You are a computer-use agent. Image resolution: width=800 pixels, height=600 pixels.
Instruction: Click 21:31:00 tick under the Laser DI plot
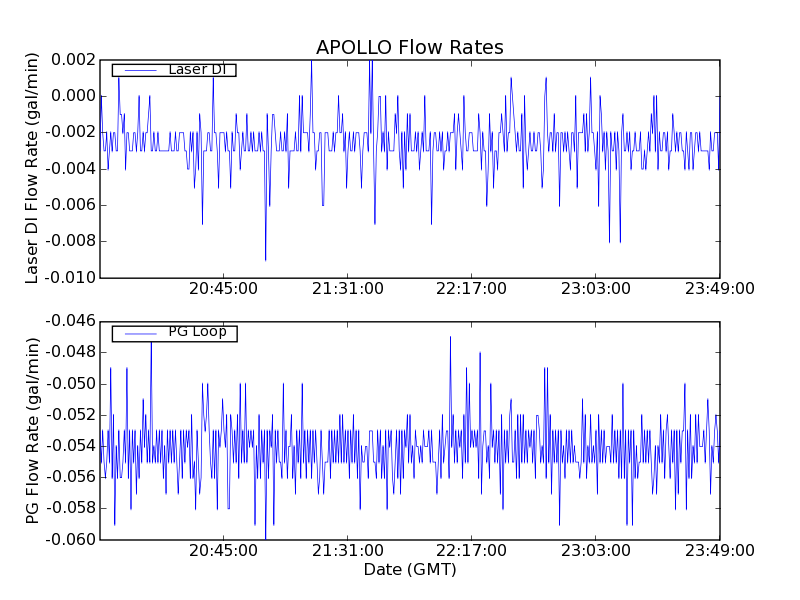coord(347,289)
